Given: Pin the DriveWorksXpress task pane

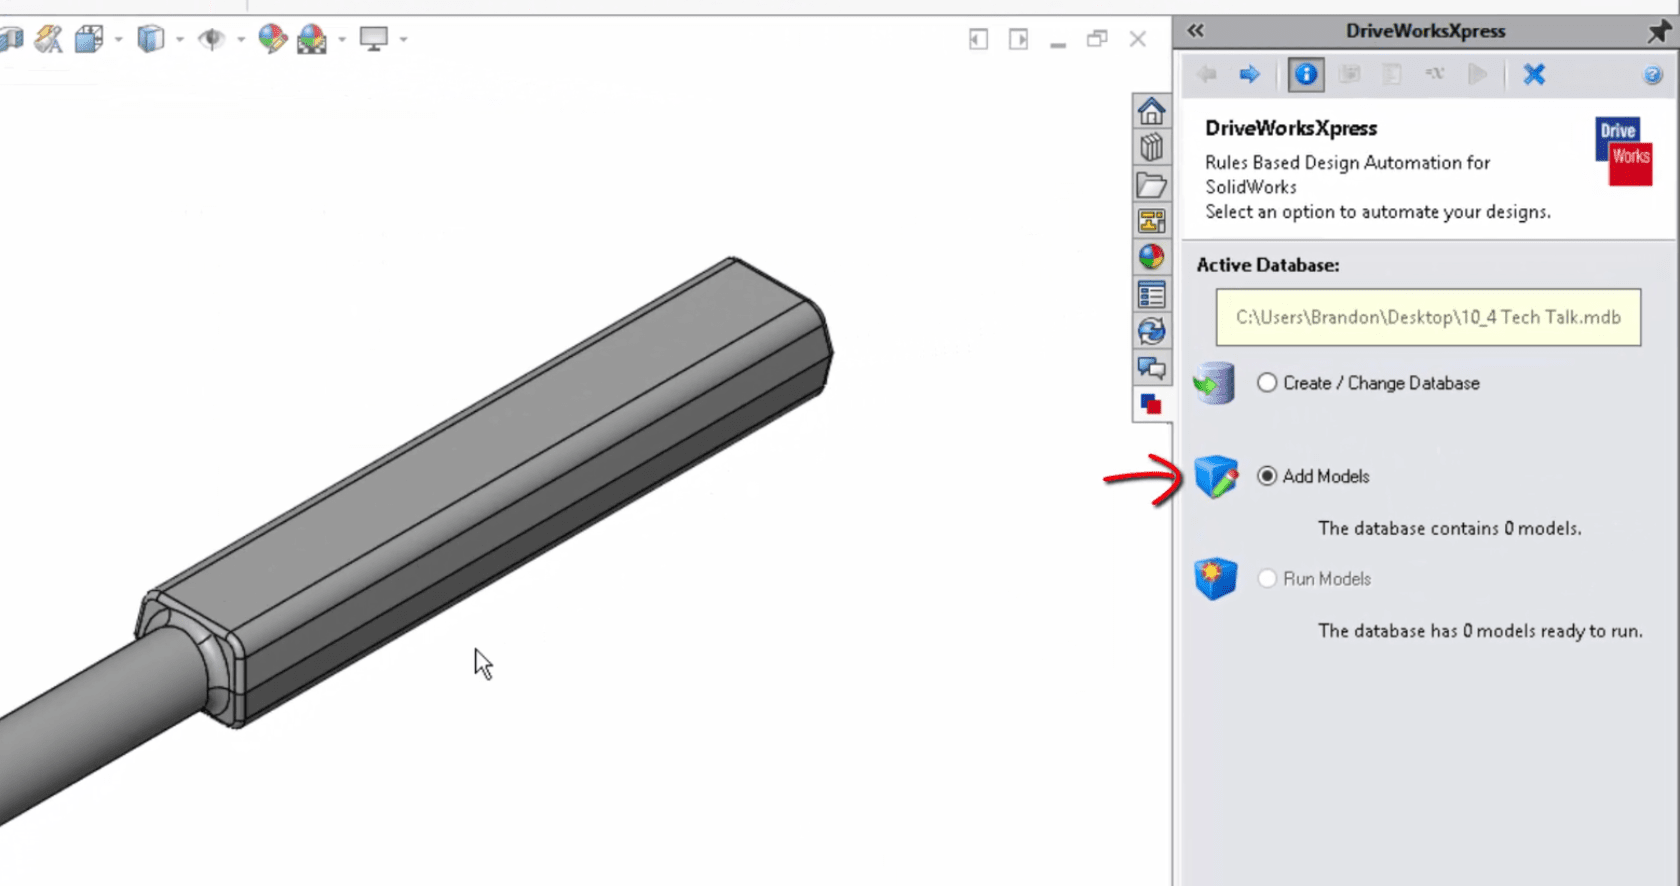Looking at the screenshot, I should (x=1658, y=31).
